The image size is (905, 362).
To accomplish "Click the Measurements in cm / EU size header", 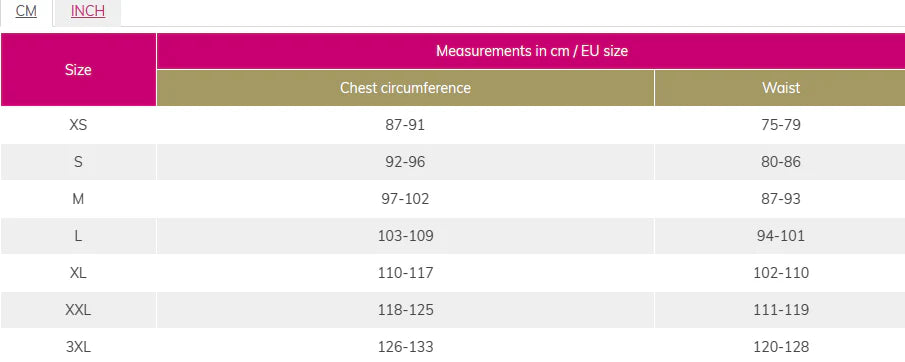I will 532,51.
